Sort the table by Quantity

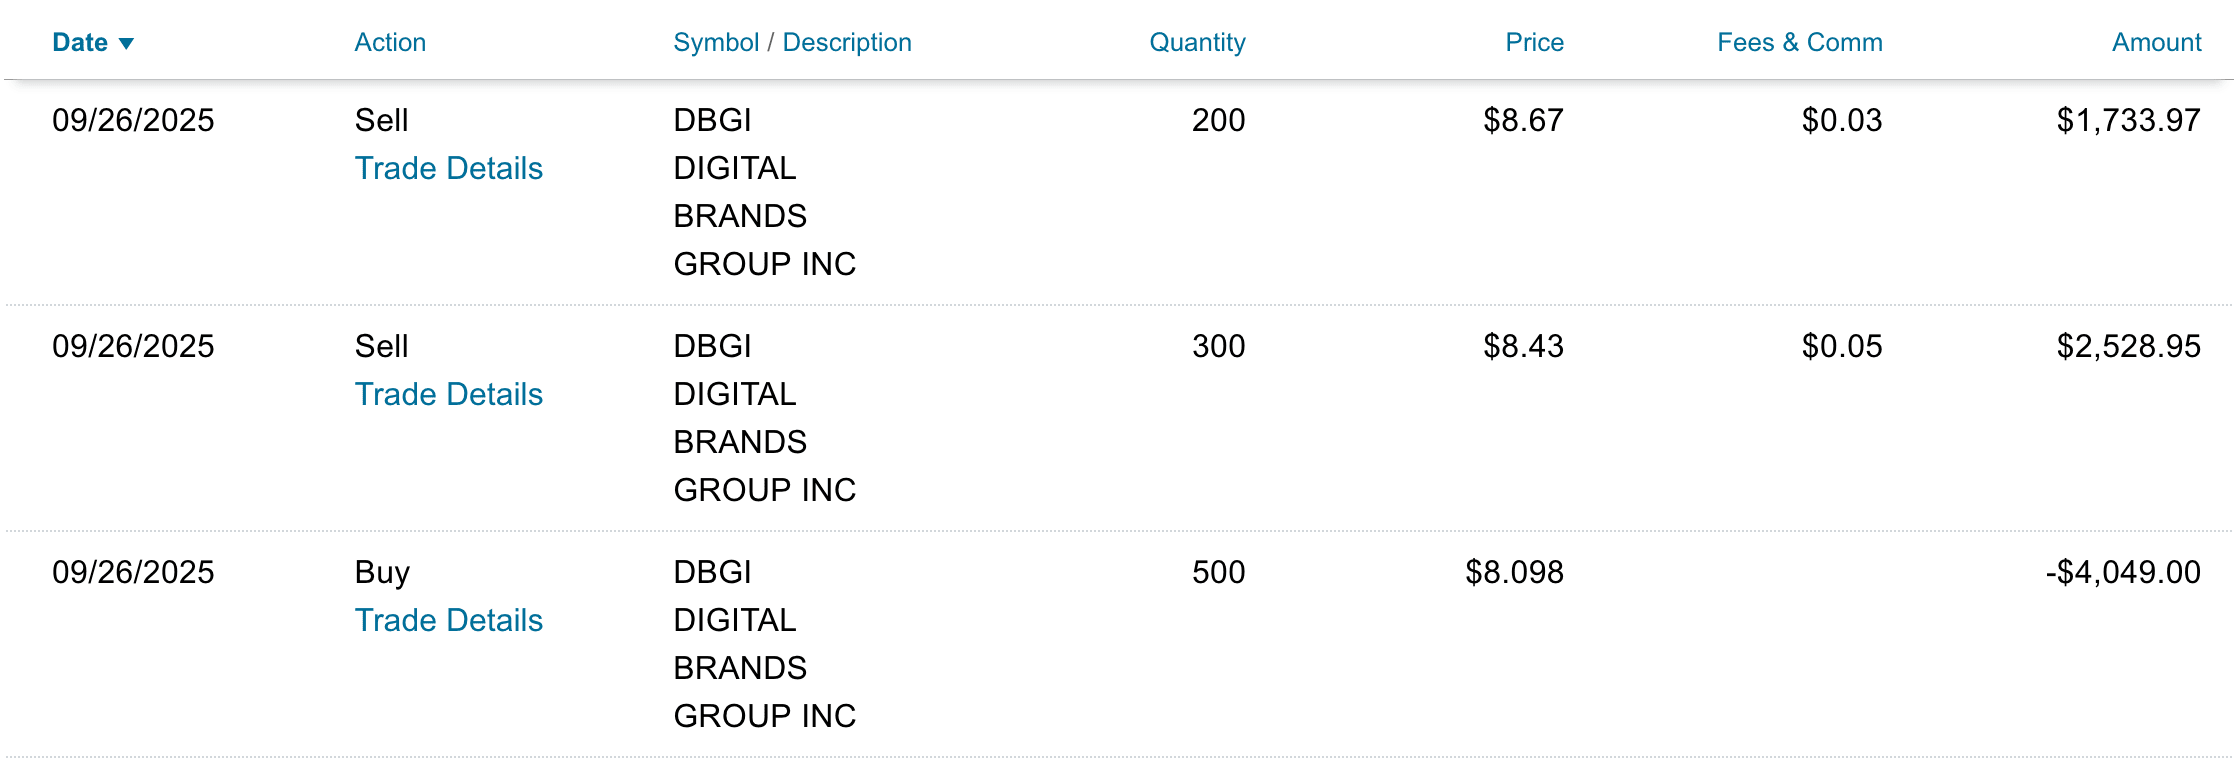(1197, 43)
